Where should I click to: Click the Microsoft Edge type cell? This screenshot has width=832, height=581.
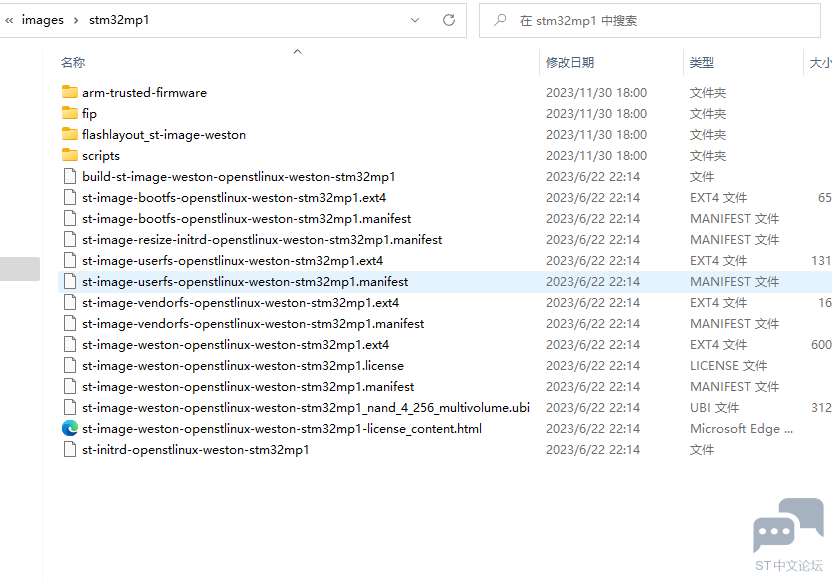coord(741,429)
